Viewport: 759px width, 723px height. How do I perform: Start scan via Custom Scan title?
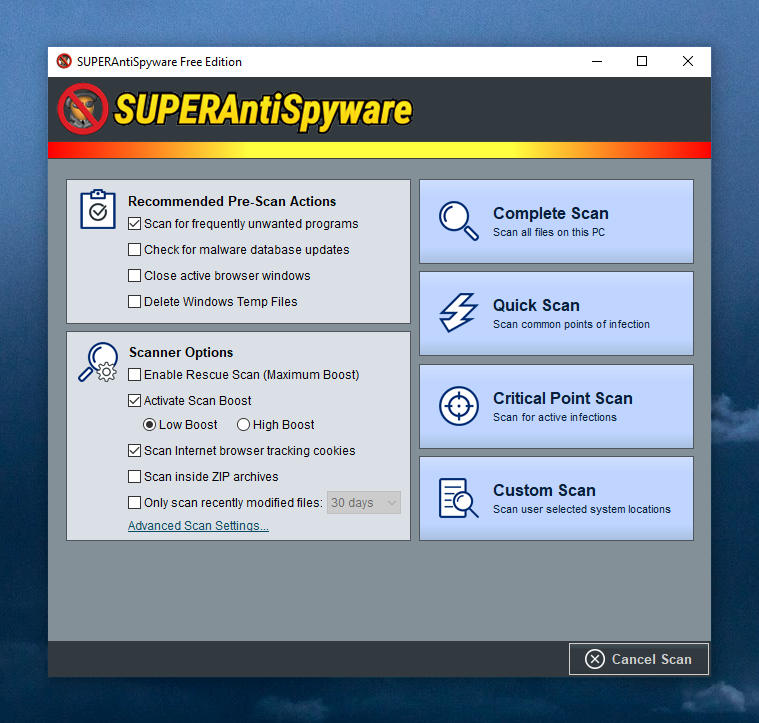click(544, 490)
